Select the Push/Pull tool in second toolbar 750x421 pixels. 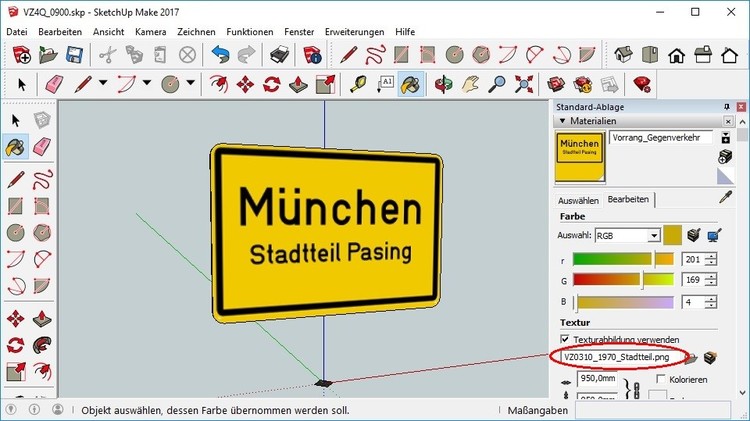coord(298,84)
